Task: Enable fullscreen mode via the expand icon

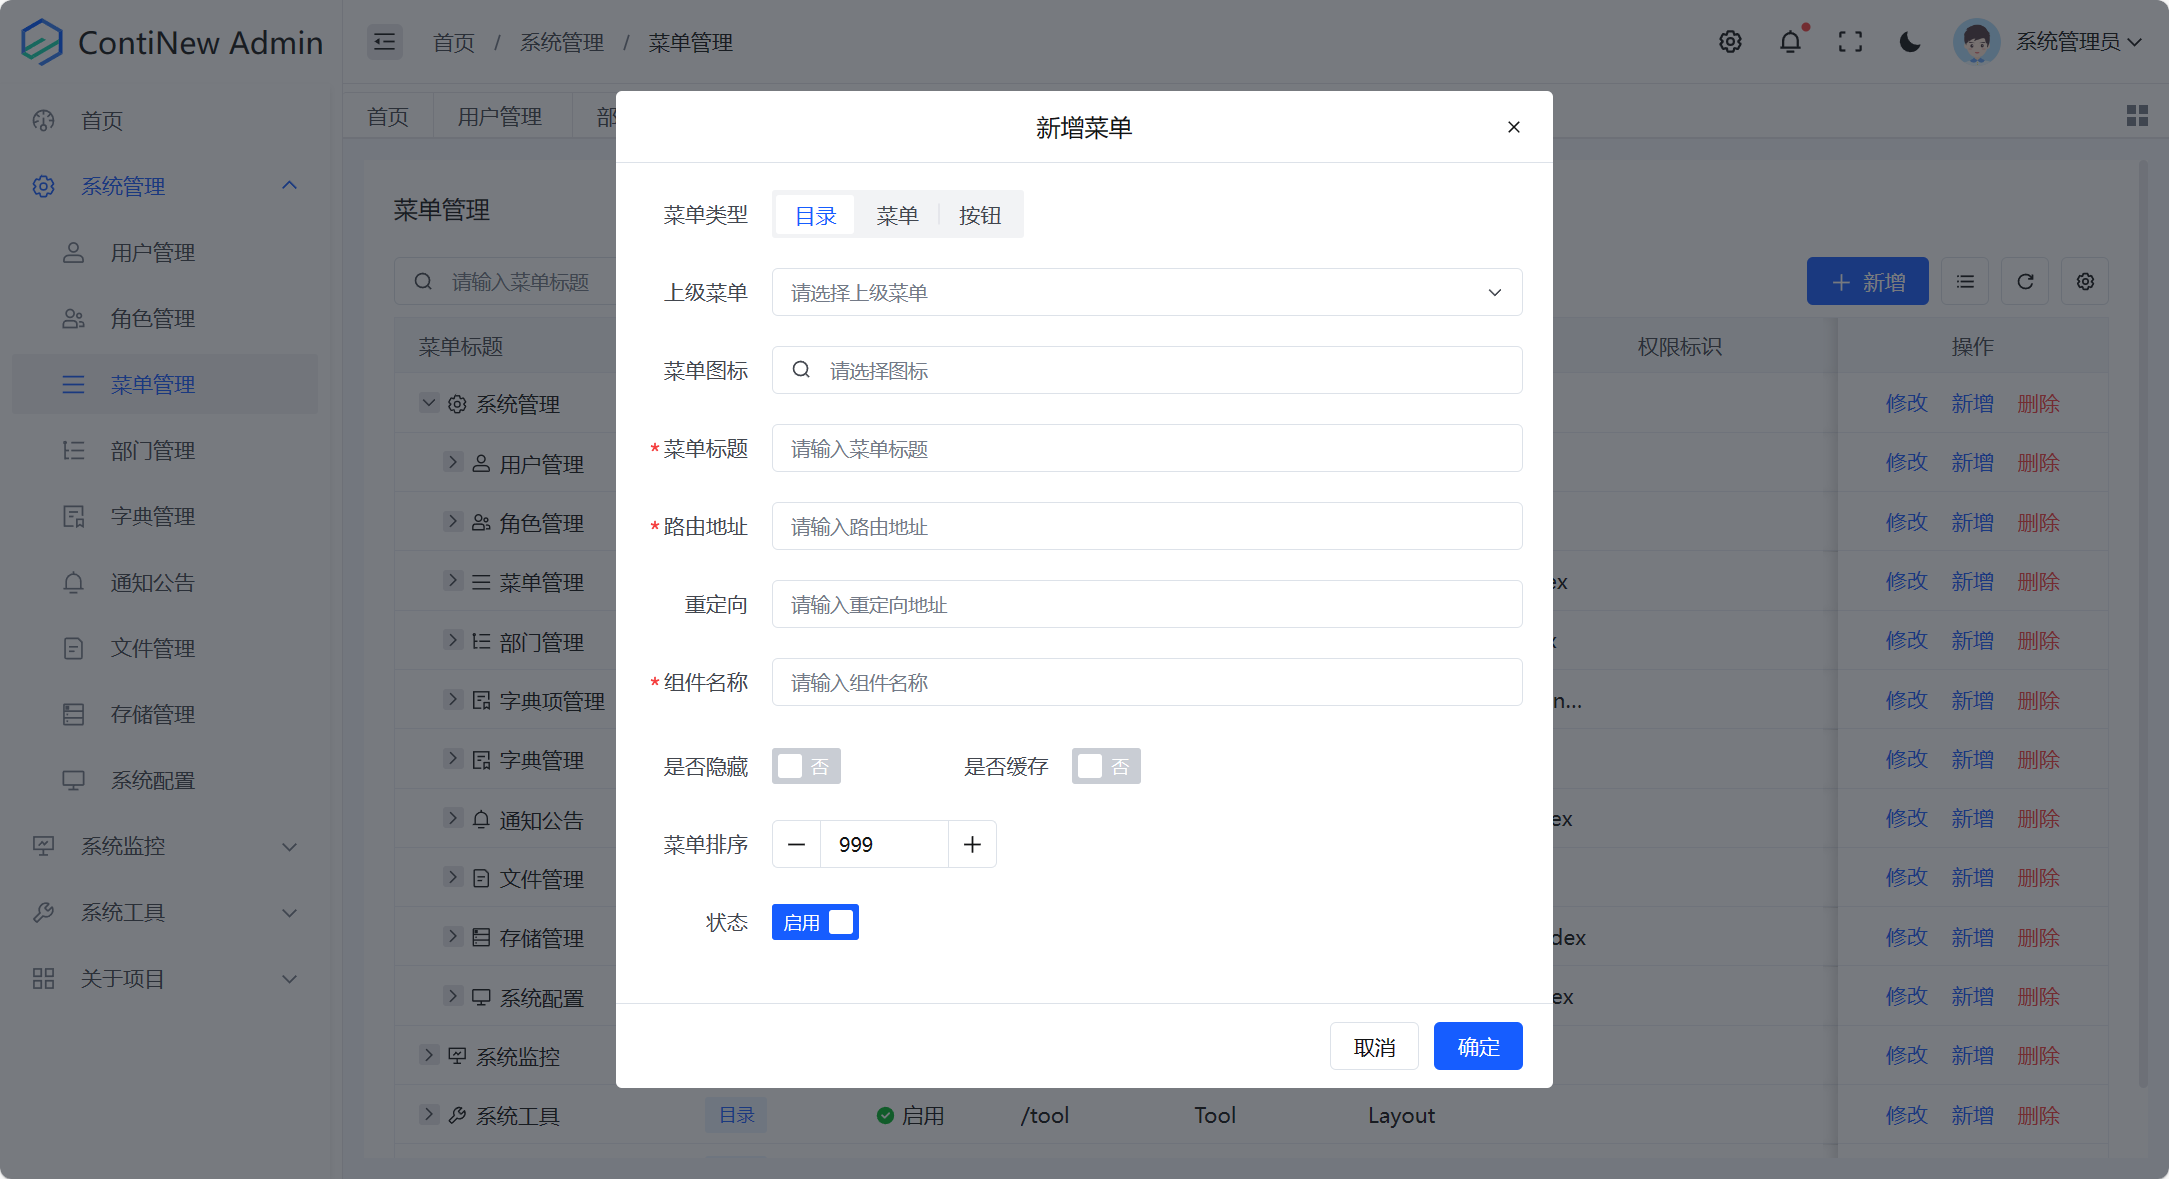Action: [x=1850, y=42]
